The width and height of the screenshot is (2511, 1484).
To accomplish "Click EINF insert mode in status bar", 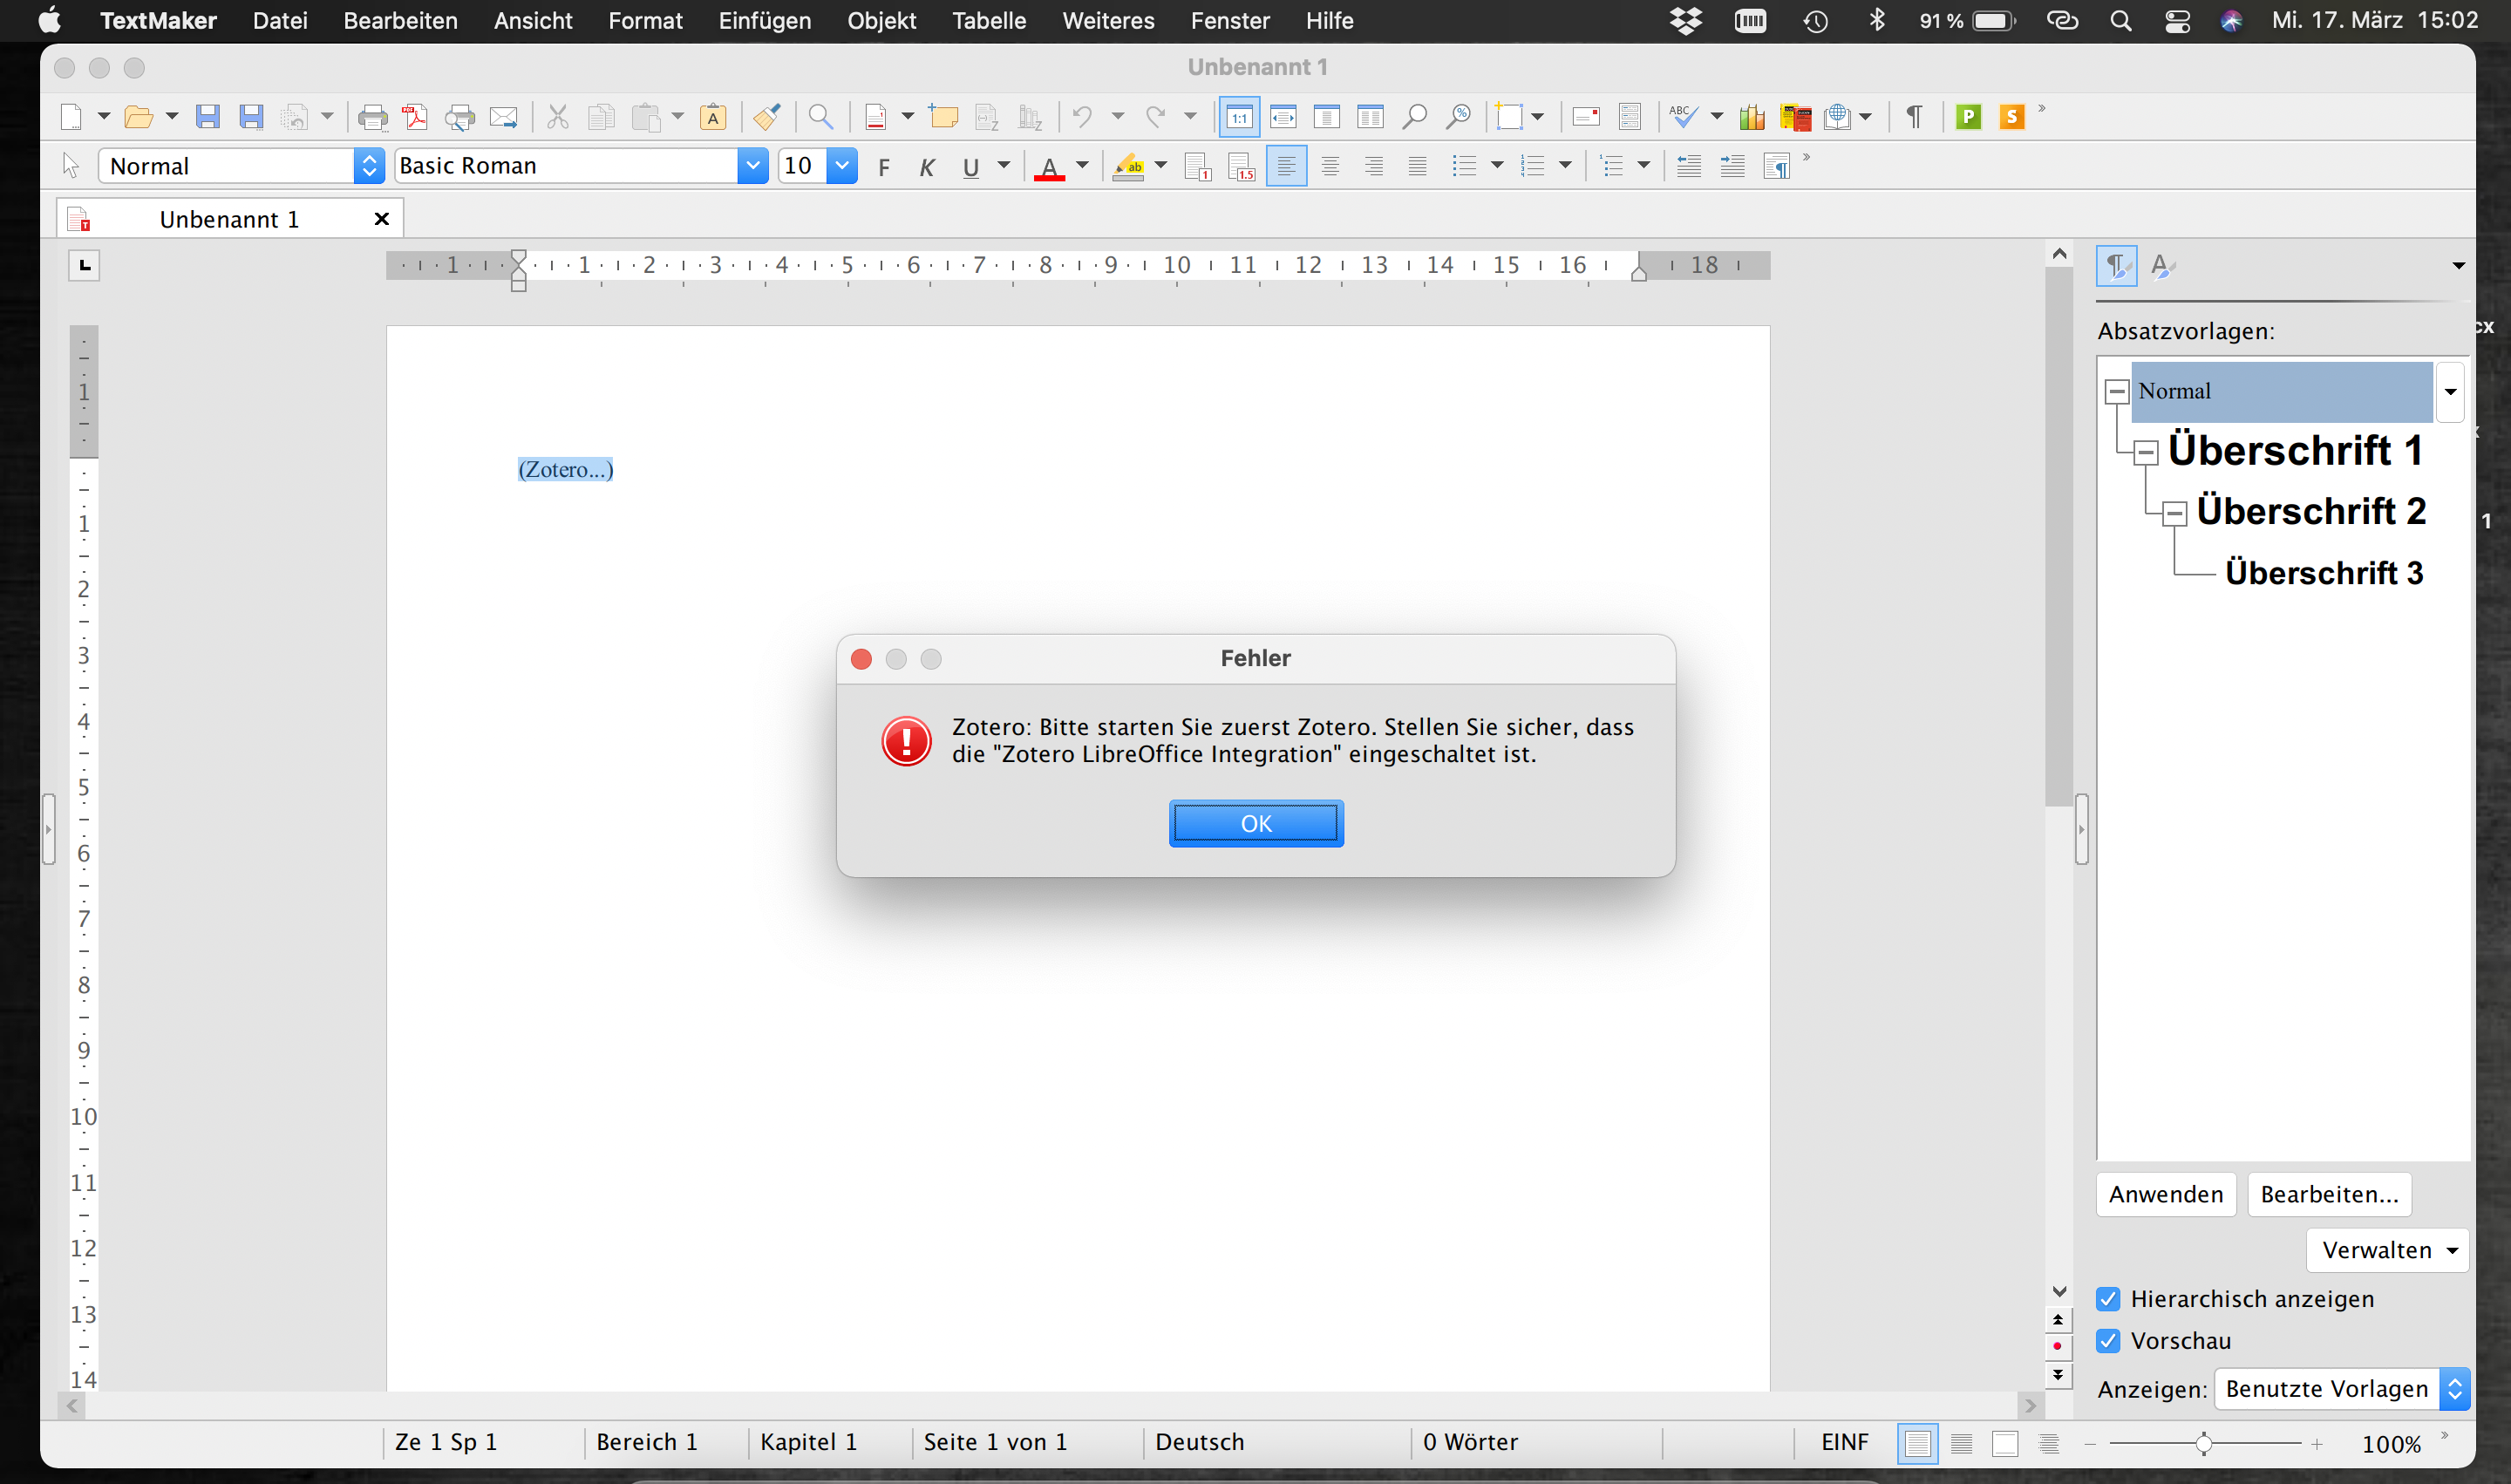I will (x=1844, y=1441).
